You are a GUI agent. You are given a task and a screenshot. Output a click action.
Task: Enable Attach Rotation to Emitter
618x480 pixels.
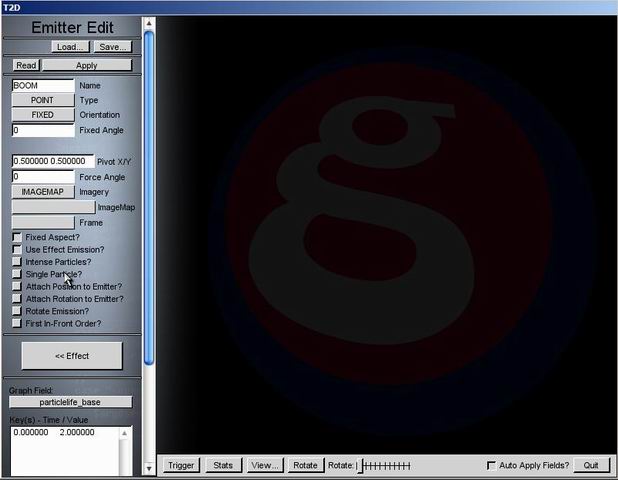point(17,299)
